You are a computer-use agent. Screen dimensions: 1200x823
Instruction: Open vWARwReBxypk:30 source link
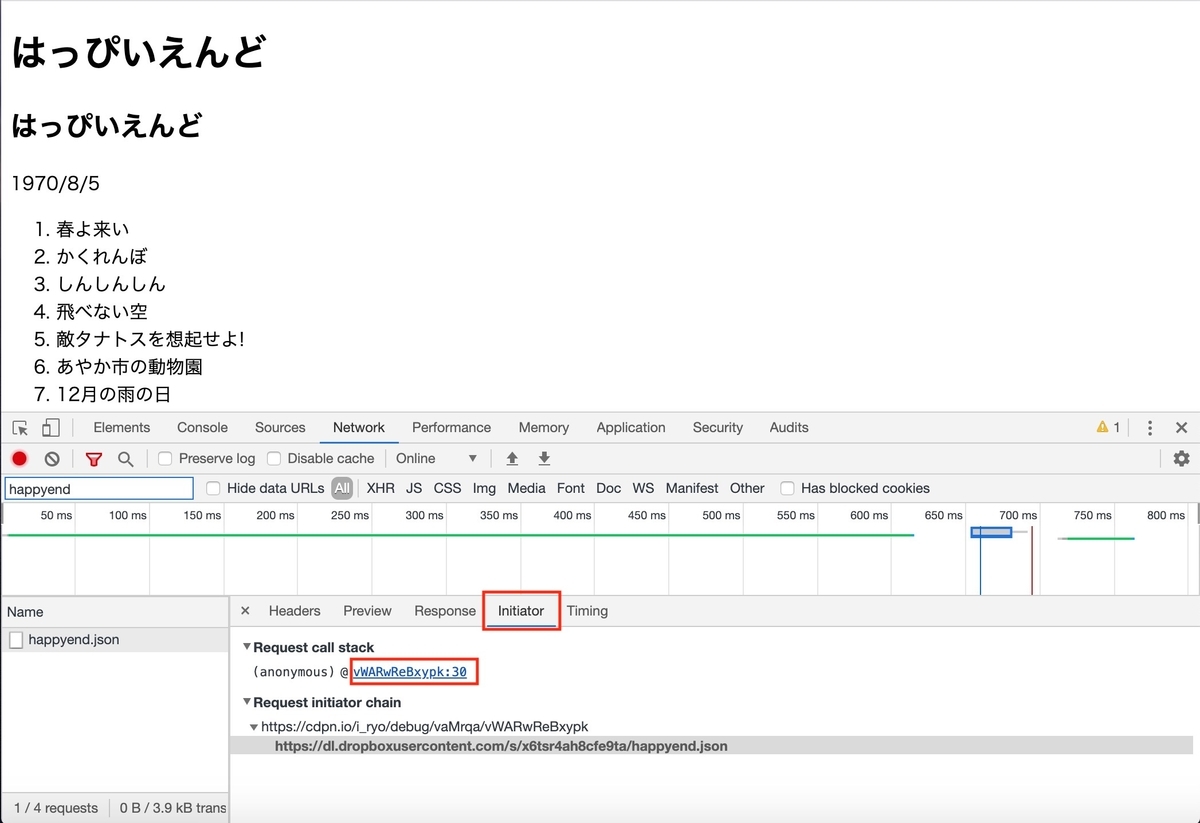pos(409,673)
